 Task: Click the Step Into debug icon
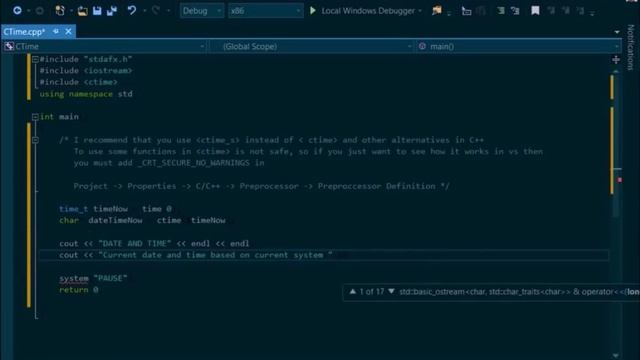(466, 11)
